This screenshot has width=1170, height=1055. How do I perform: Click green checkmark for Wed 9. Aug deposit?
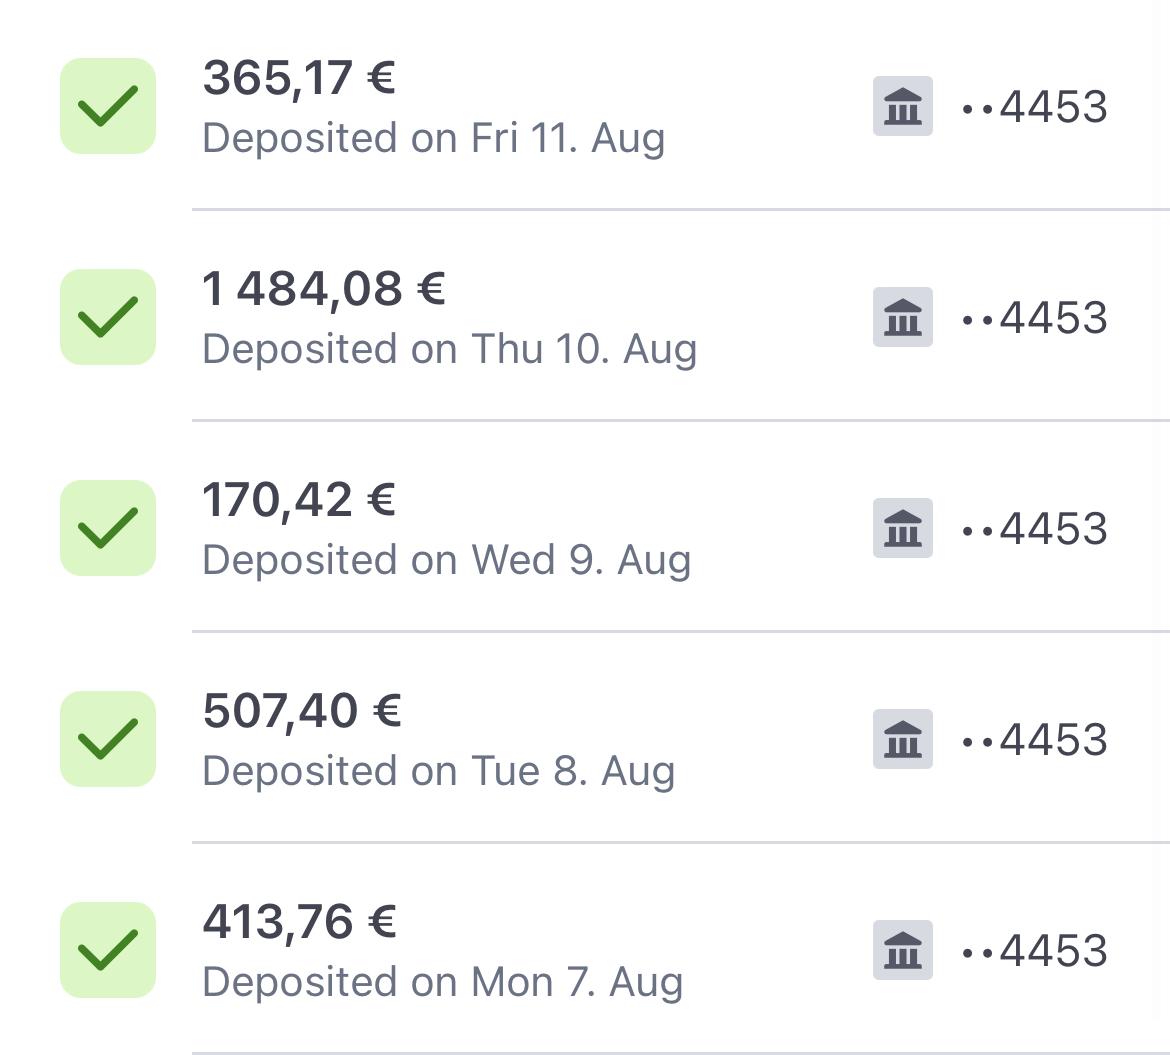108,528
